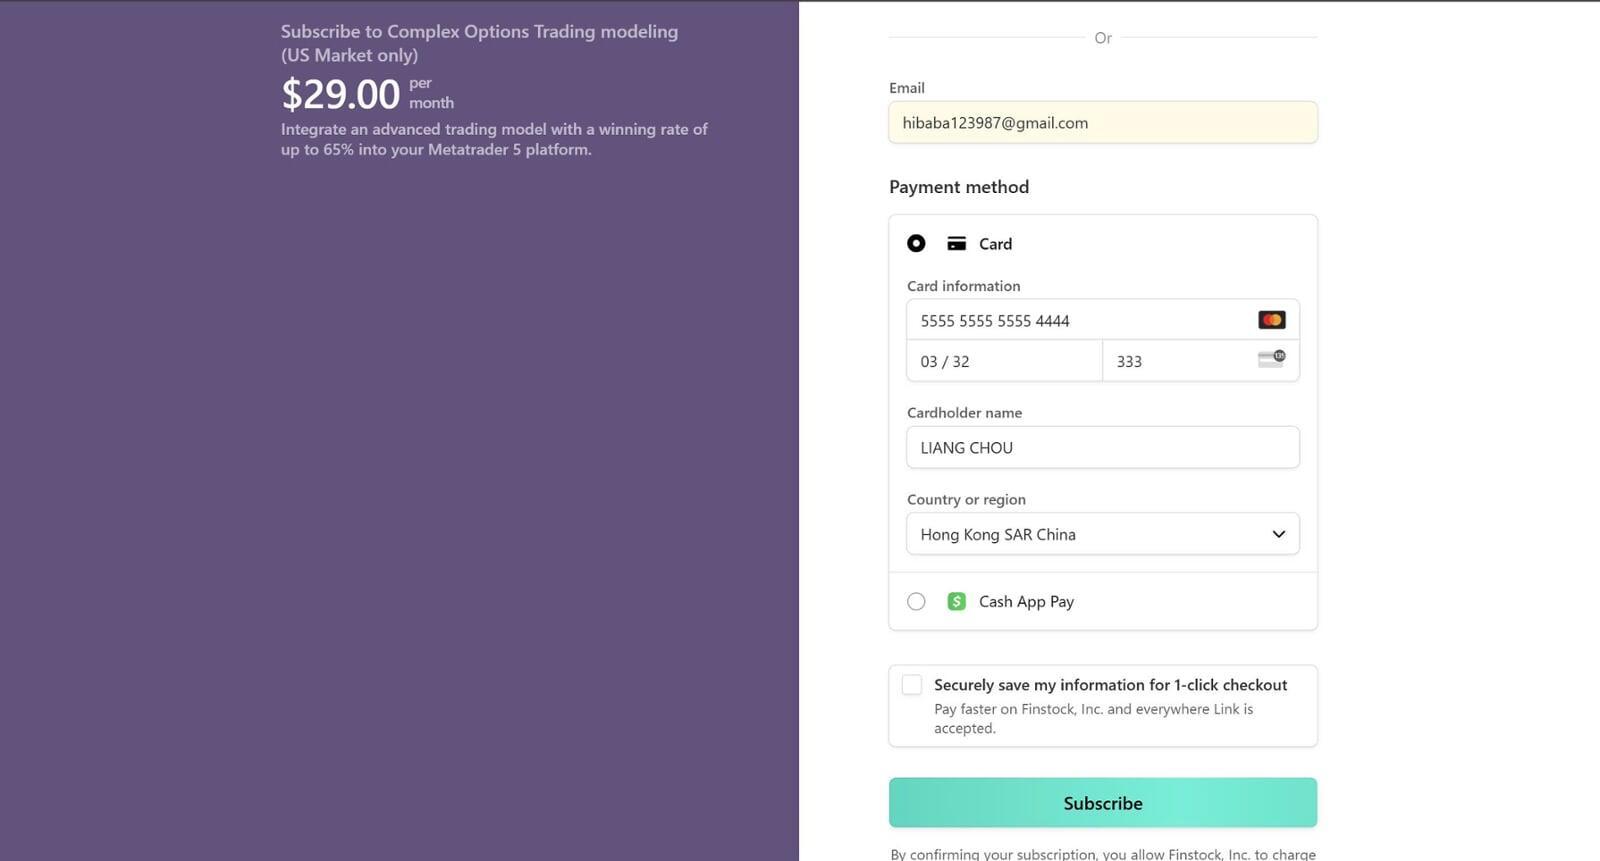The width and height of the screenshot is (1600, 861).
Task: Click the credit card icon beside Card
Action: [957, 243]
